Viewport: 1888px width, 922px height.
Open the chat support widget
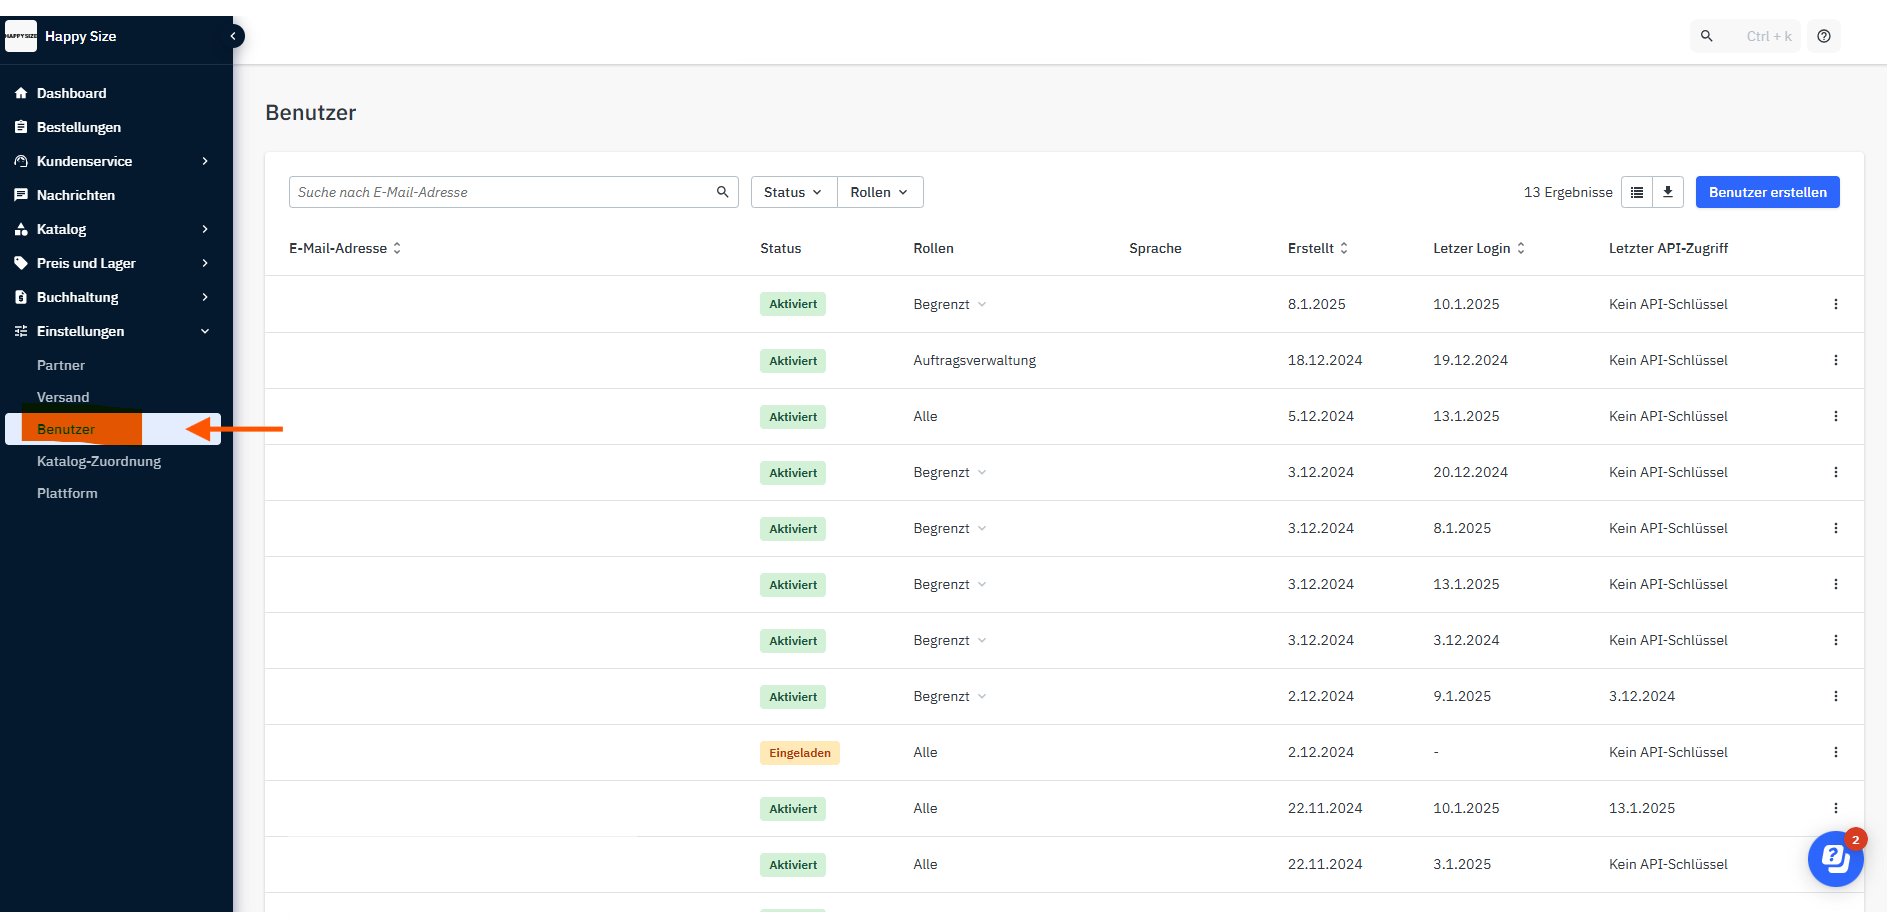(x=1835, y=858)
